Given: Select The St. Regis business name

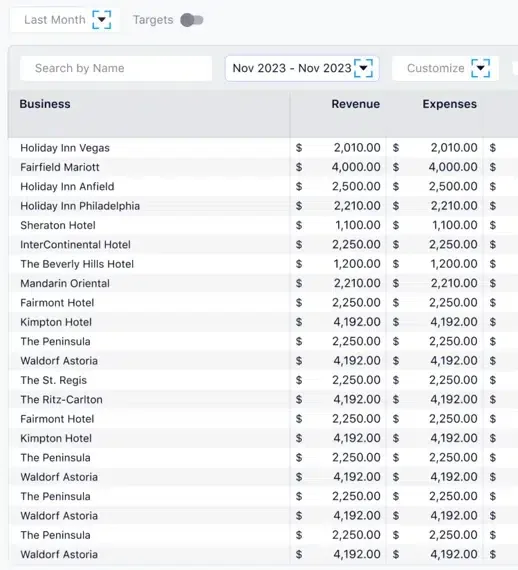Looking at the screenshot, I should [53, 380].
